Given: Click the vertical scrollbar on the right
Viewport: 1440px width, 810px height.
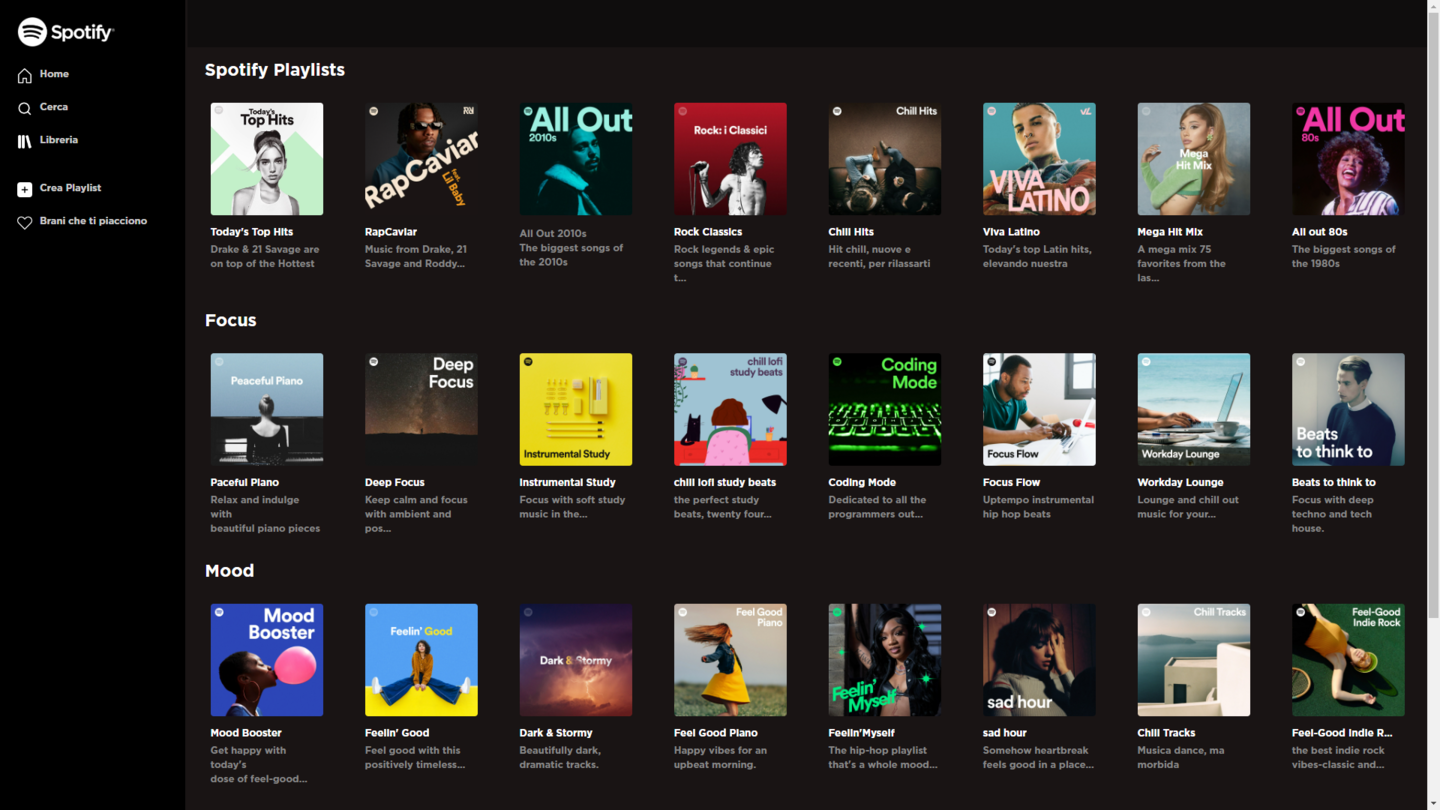Looking at the screenshot, I should 1433,405.
